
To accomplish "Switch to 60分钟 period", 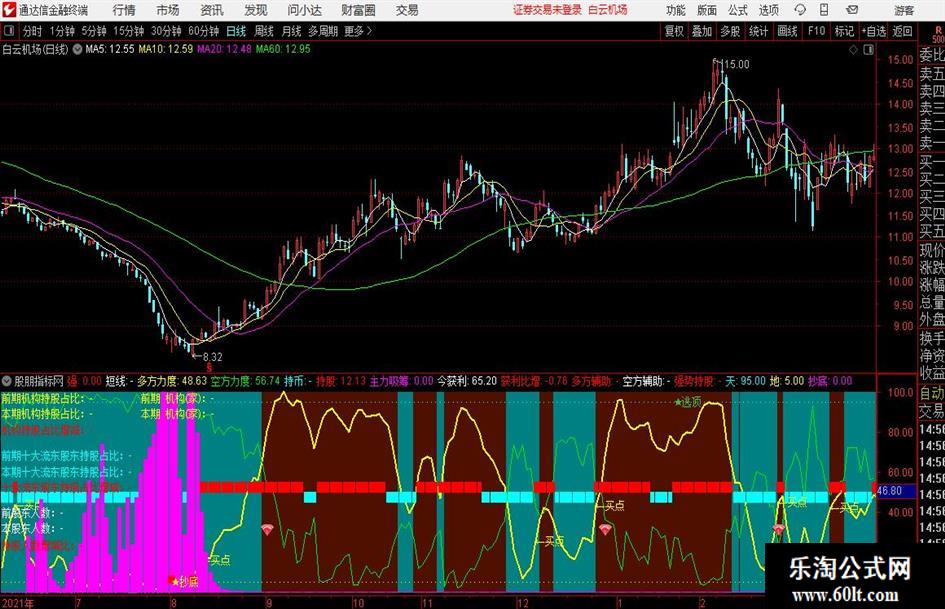I will click(204, 31).
